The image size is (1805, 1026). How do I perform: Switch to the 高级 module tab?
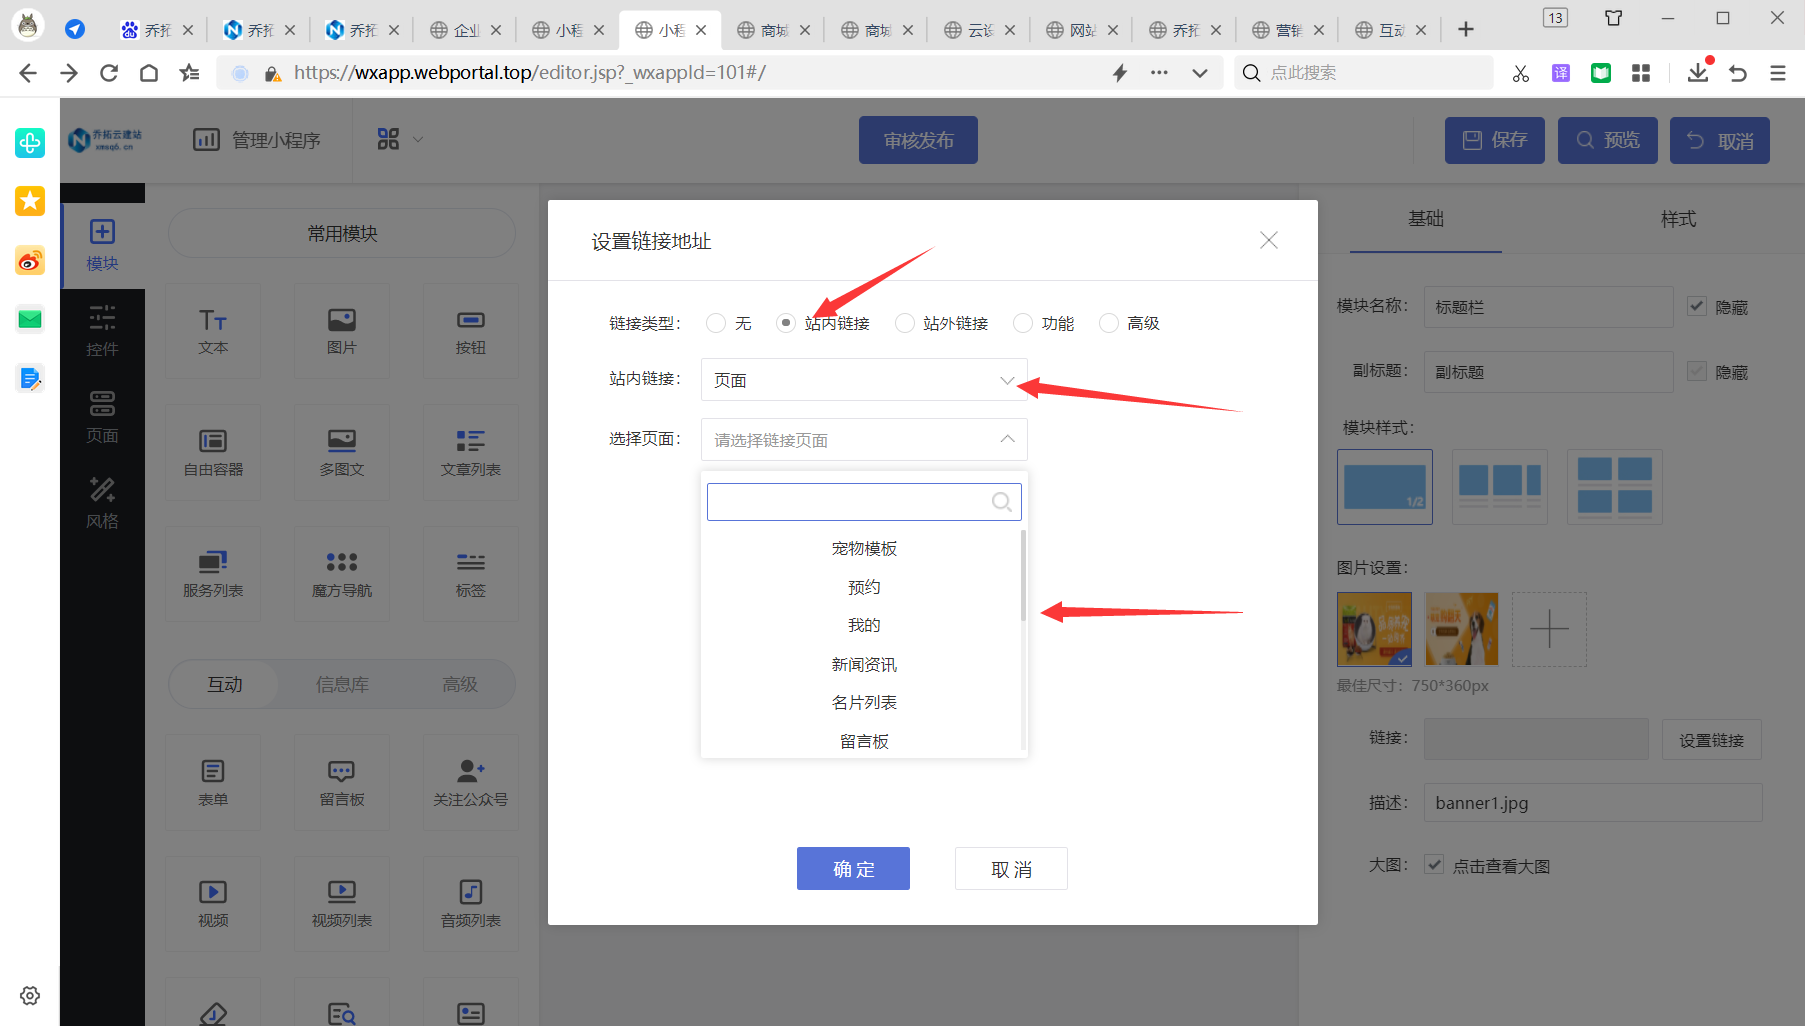pos(460,684)
